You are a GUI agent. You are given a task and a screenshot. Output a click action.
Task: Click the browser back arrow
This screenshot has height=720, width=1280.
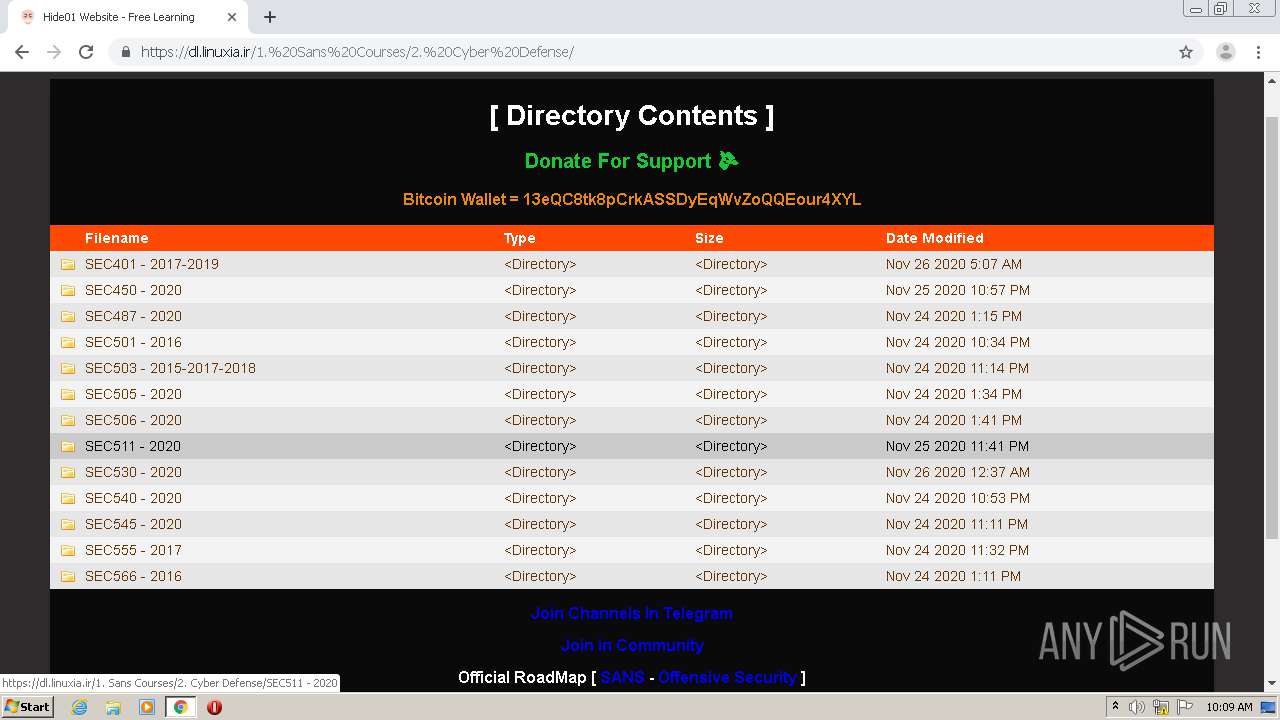coord(22,52)
